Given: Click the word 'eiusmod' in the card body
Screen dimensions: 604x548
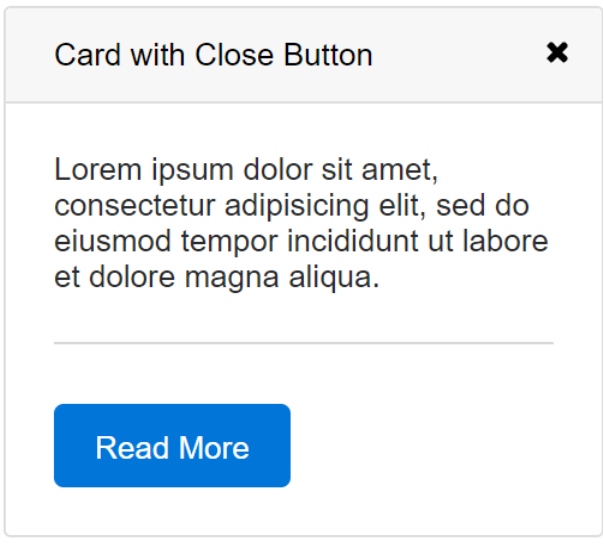Looking at the screenshot, I should click(x=112, y=241).
